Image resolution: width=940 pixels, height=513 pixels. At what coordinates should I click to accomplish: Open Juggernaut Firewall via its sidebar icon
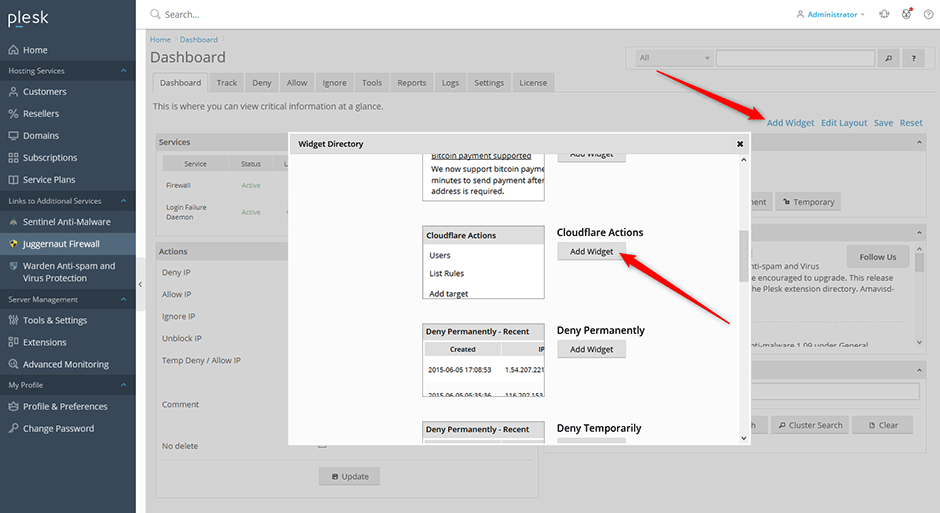click(13, 244)
